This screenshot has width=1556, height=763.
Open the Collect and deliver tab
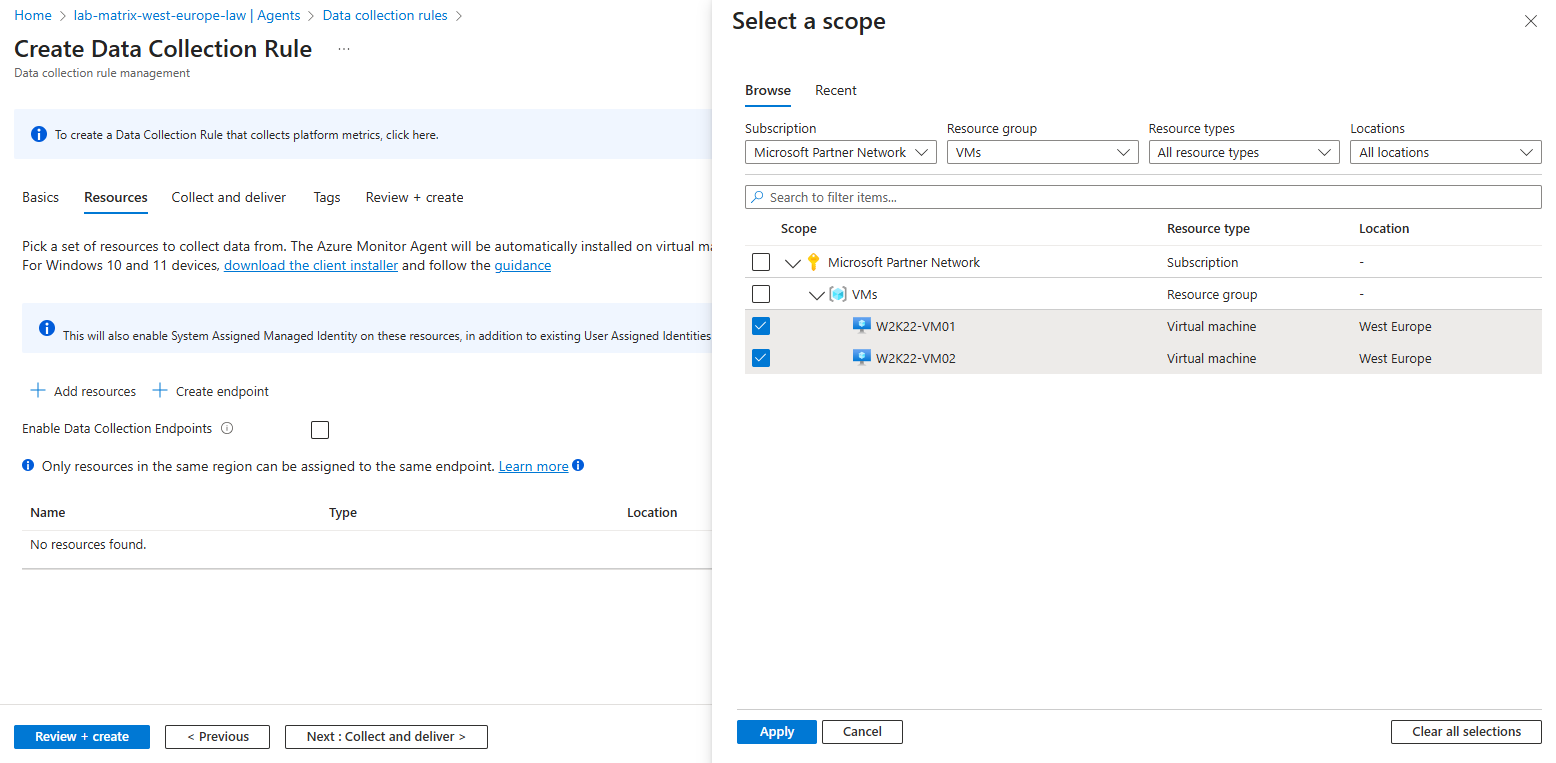pos(229,197)
